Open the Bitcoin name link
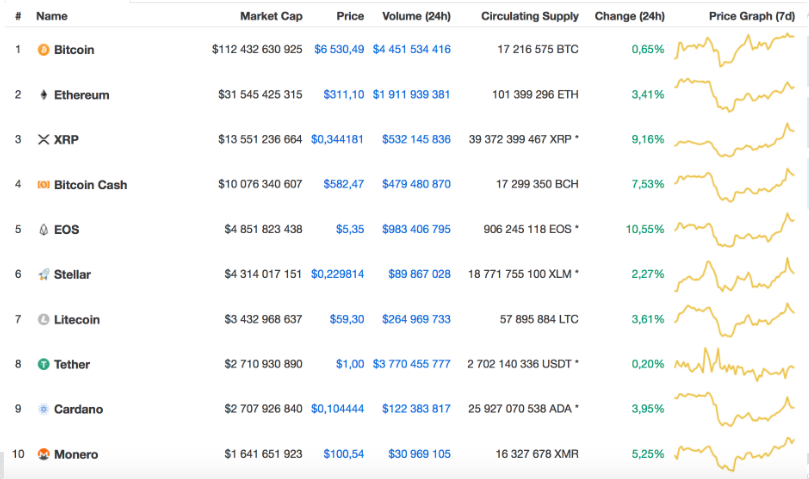This screenshot has height=479, width=809. point(74,50)
